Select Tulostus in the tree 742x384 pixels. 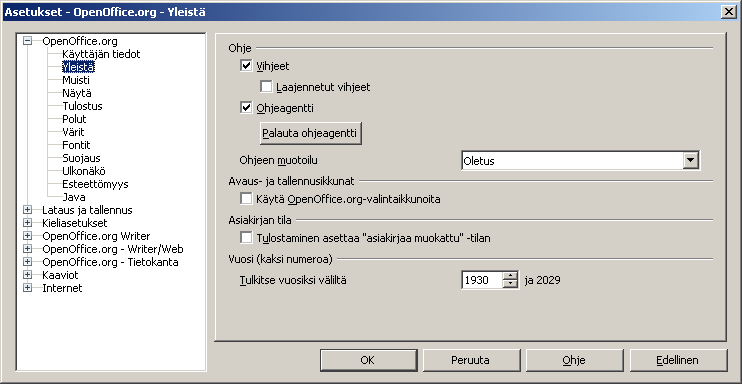coord(82,106)
